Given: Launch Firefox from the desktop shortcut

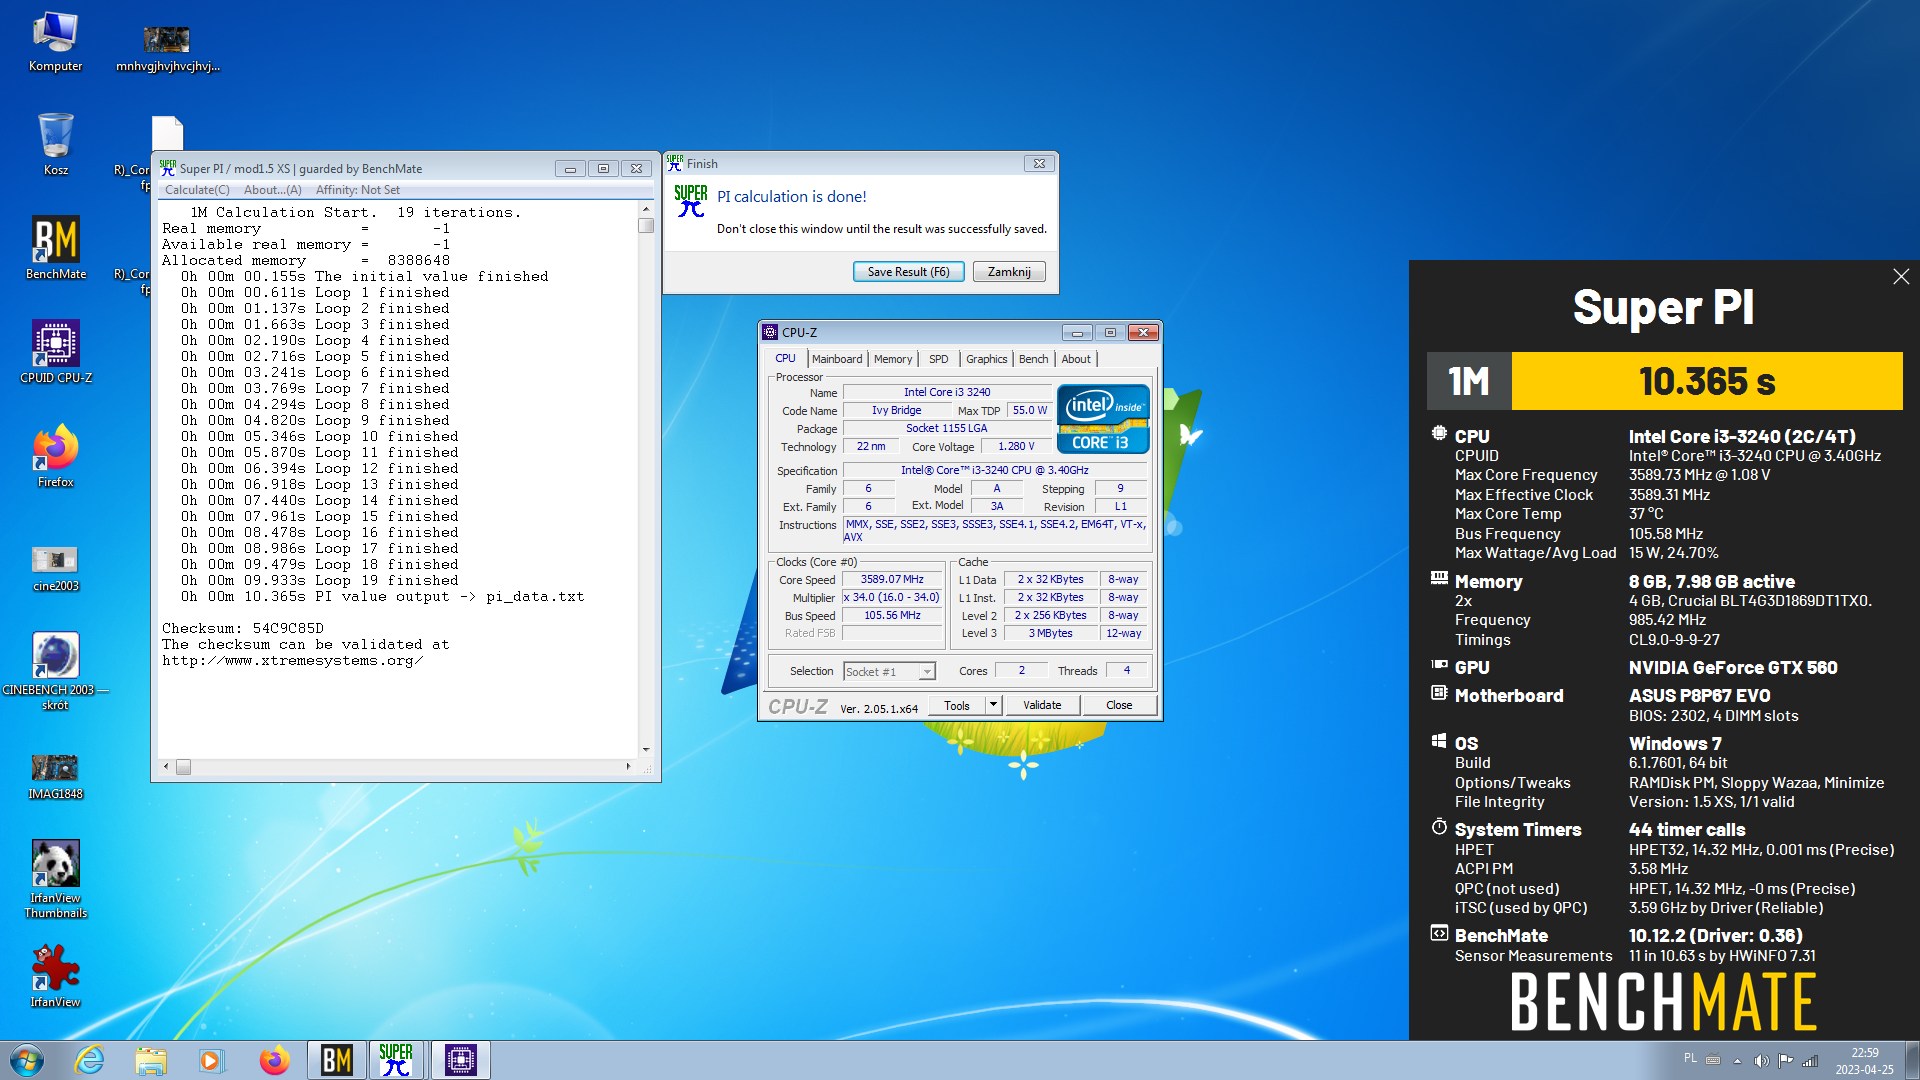Looking at the screenshot, I should pyautogui.click(x=55, y=456).
